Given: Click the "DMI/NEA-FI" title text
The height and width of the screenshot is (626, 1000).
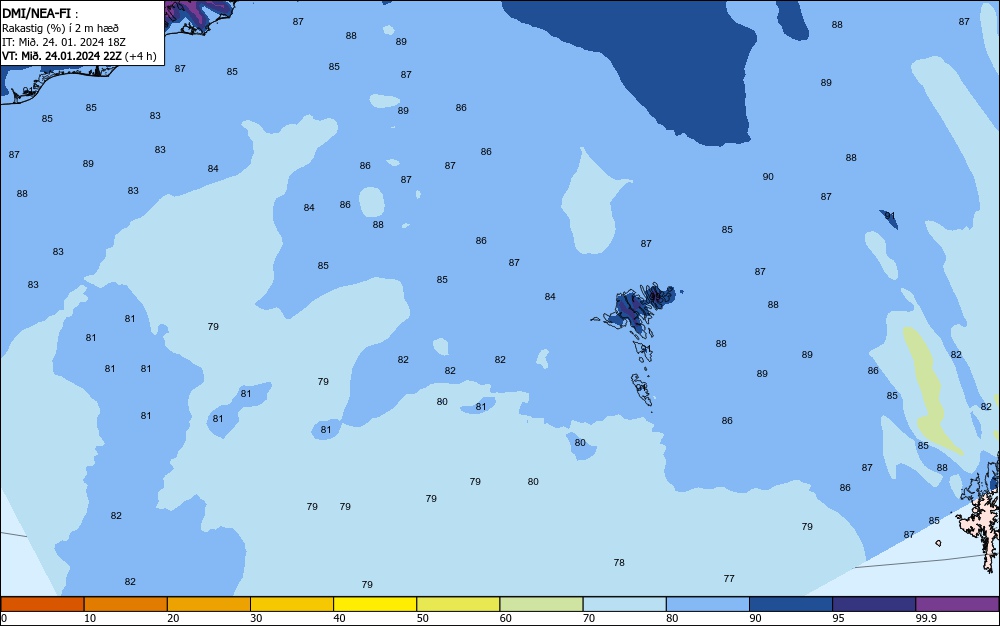Looking at the screenshot, I should click(36, 13).
